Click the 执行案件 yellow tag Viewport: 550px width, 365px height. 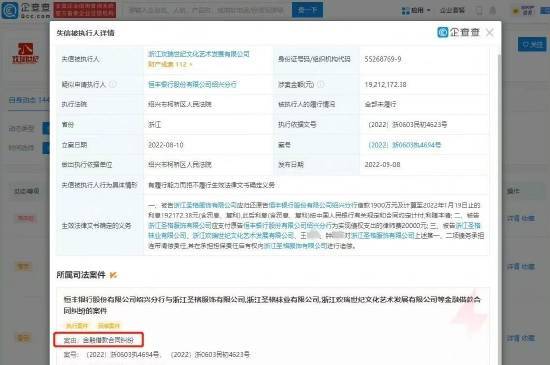[x=77, y=326]
